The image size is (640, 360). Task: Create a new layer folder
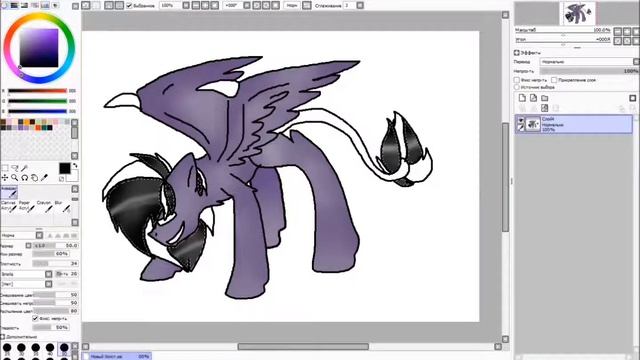pos(544,98)
